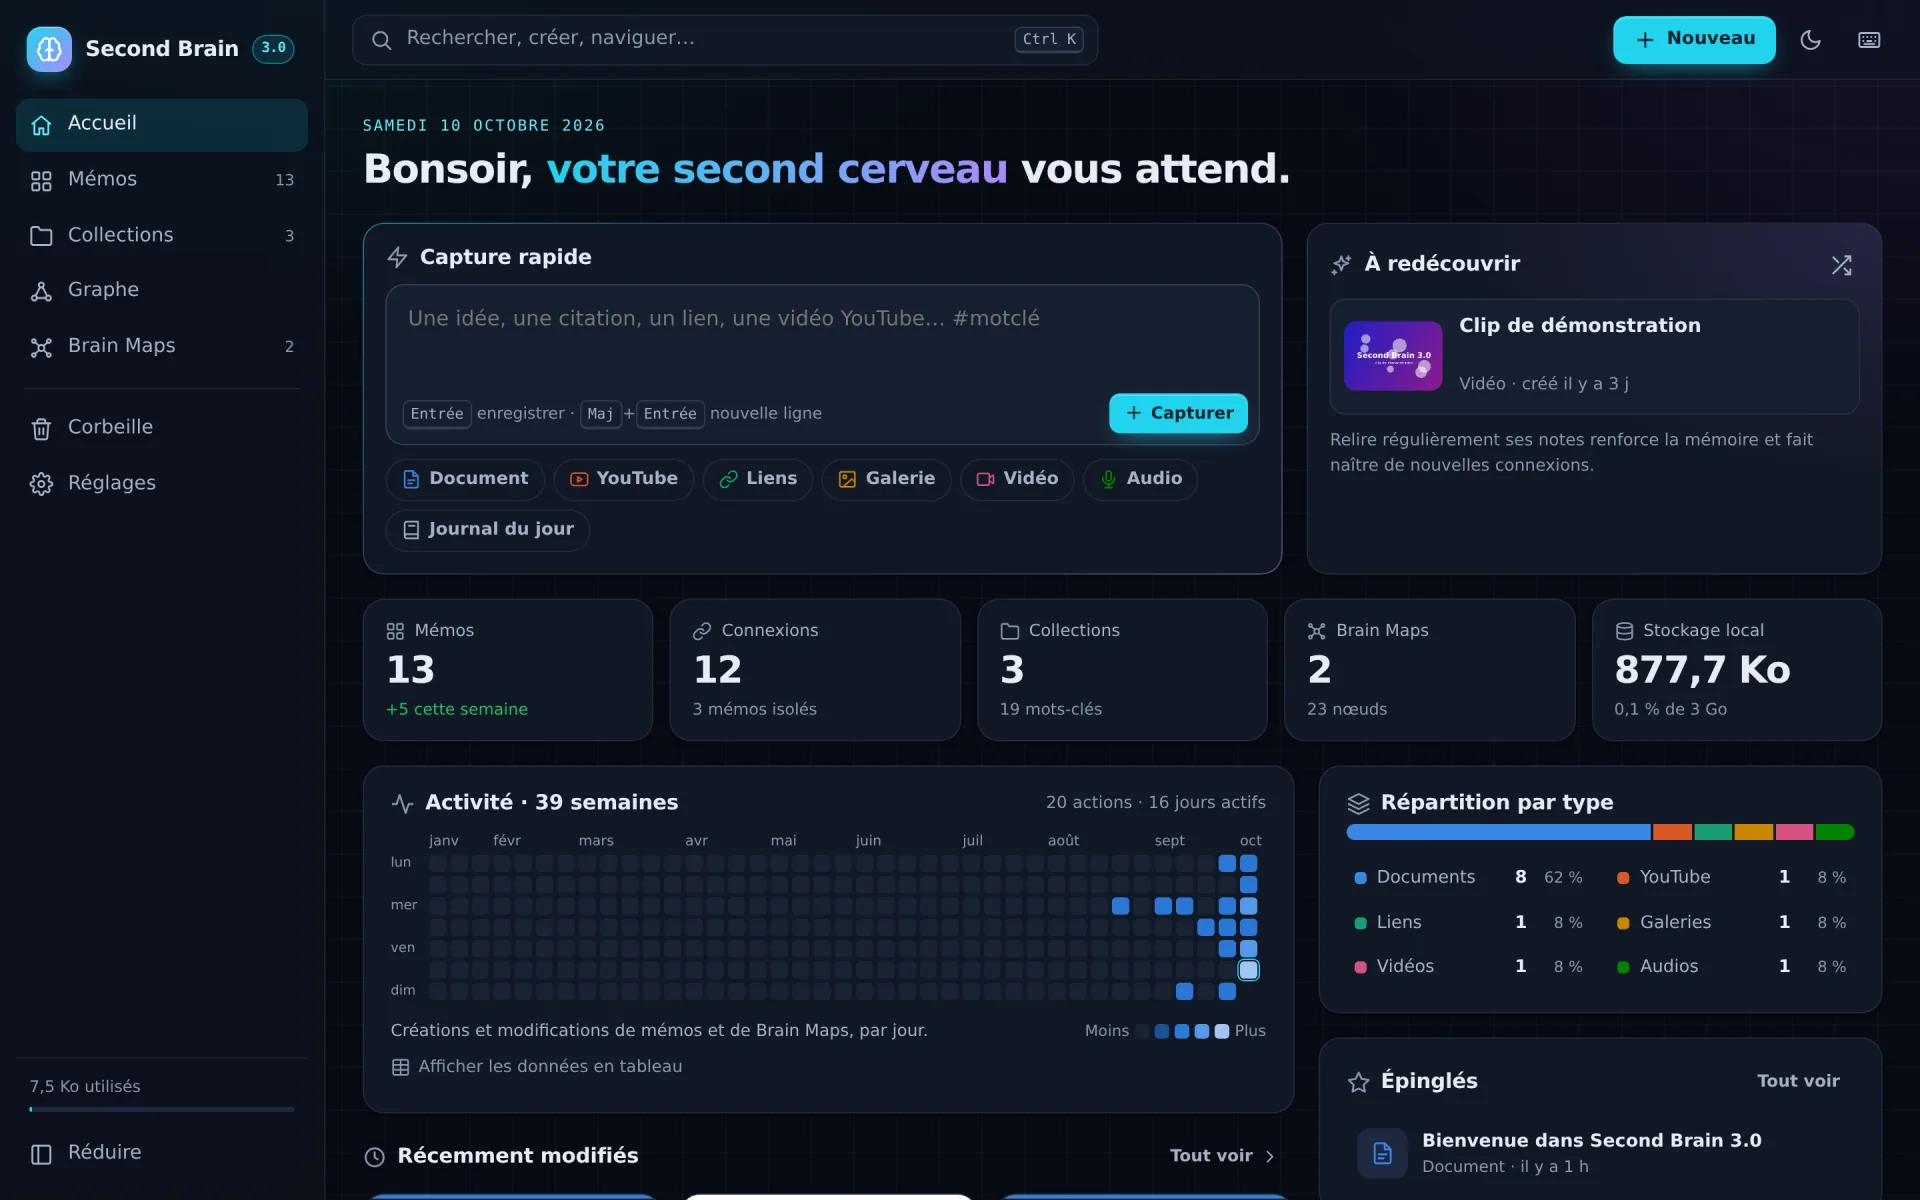Choose the Vidéo capture type
This screenshot has height=1200, width=1920.
[x=1017, y=479]
